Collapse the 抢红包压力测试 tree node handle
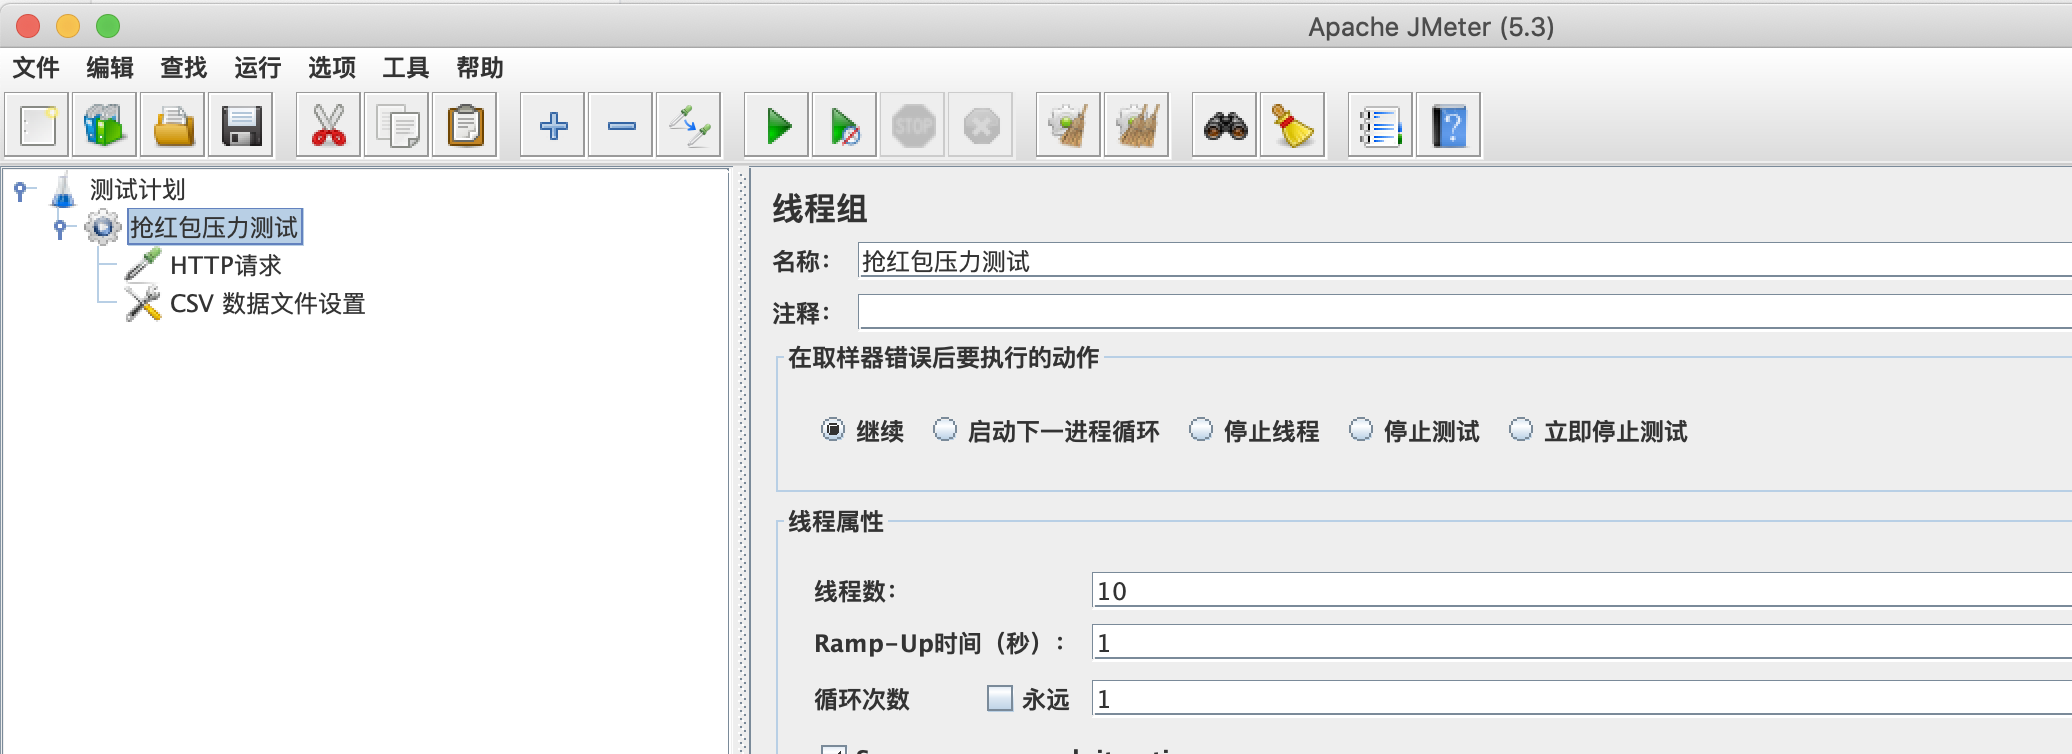The width and height of the screenshot is (2072, 754). click(60, 228)
